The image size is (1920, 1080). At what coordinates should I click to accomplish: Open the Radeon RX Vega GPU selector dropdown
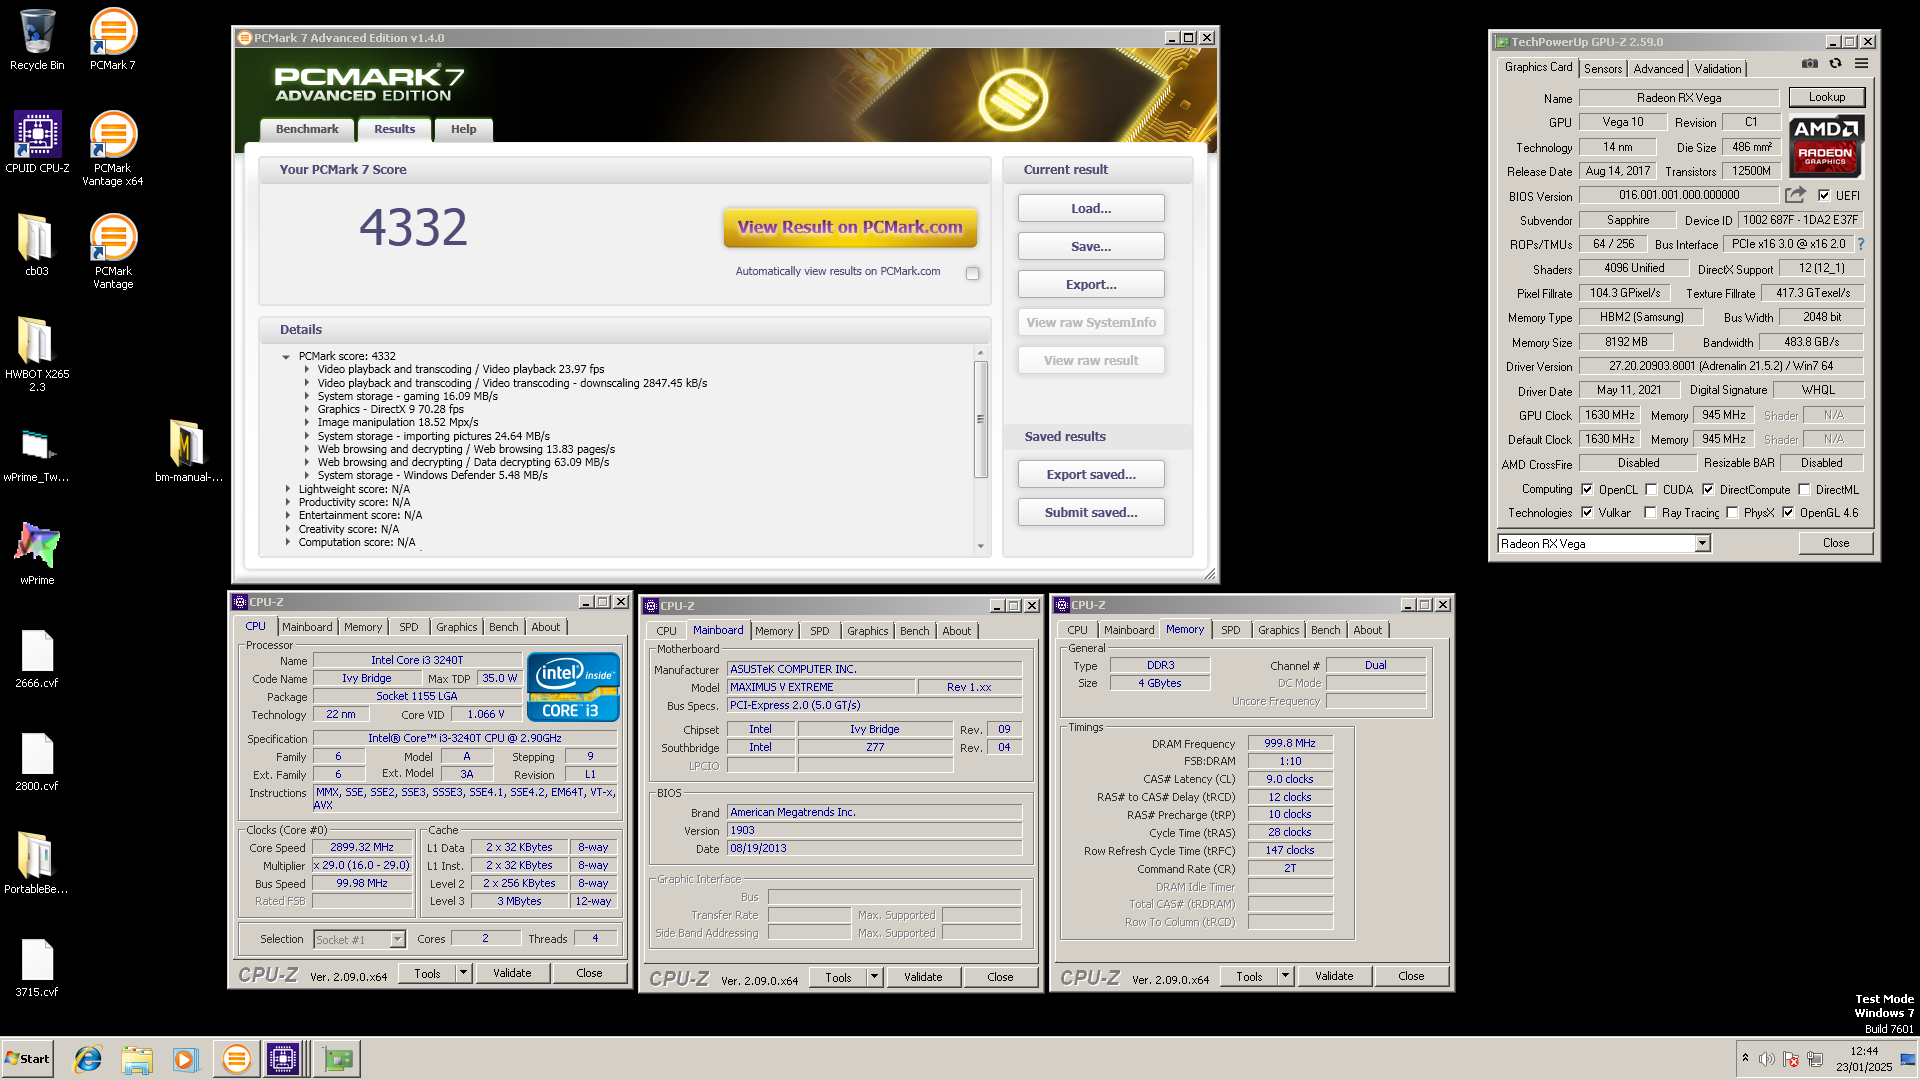tap(1702, 544)
